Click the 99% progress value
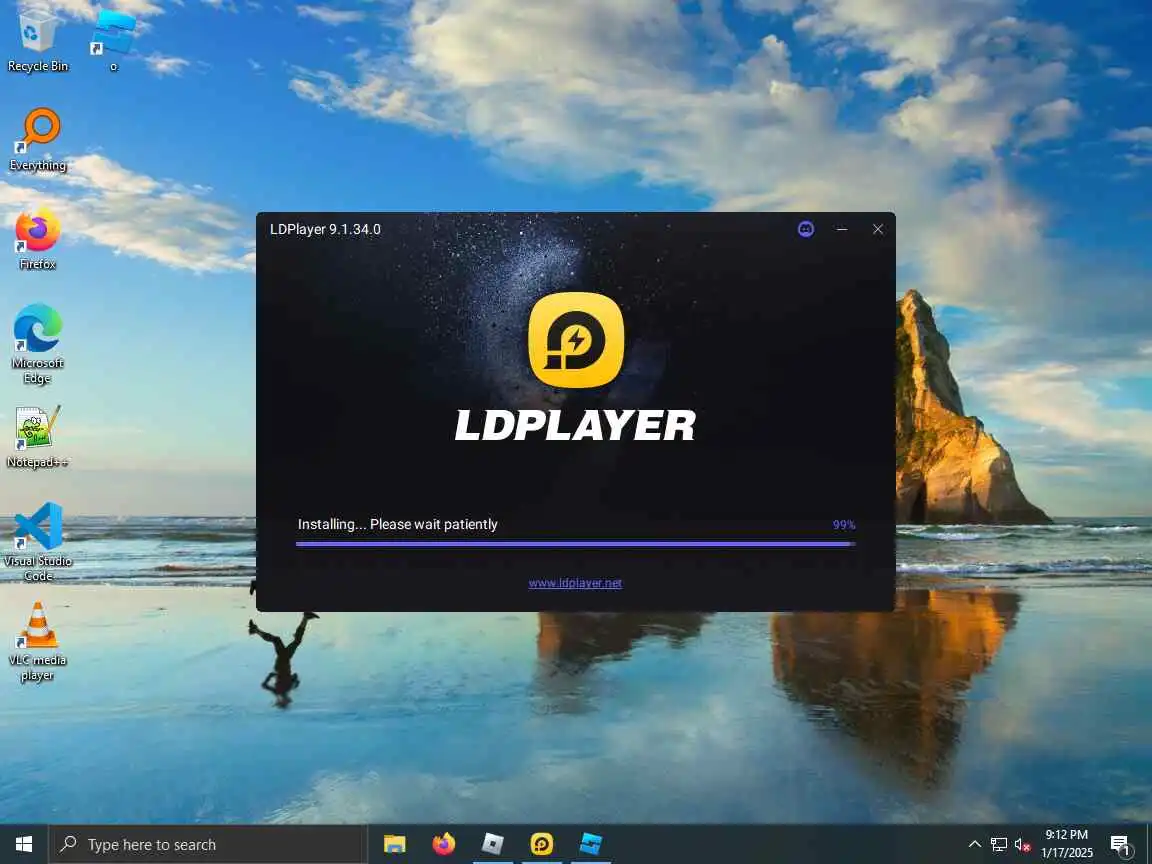The image size is (1152, 864). click(843, 525)
